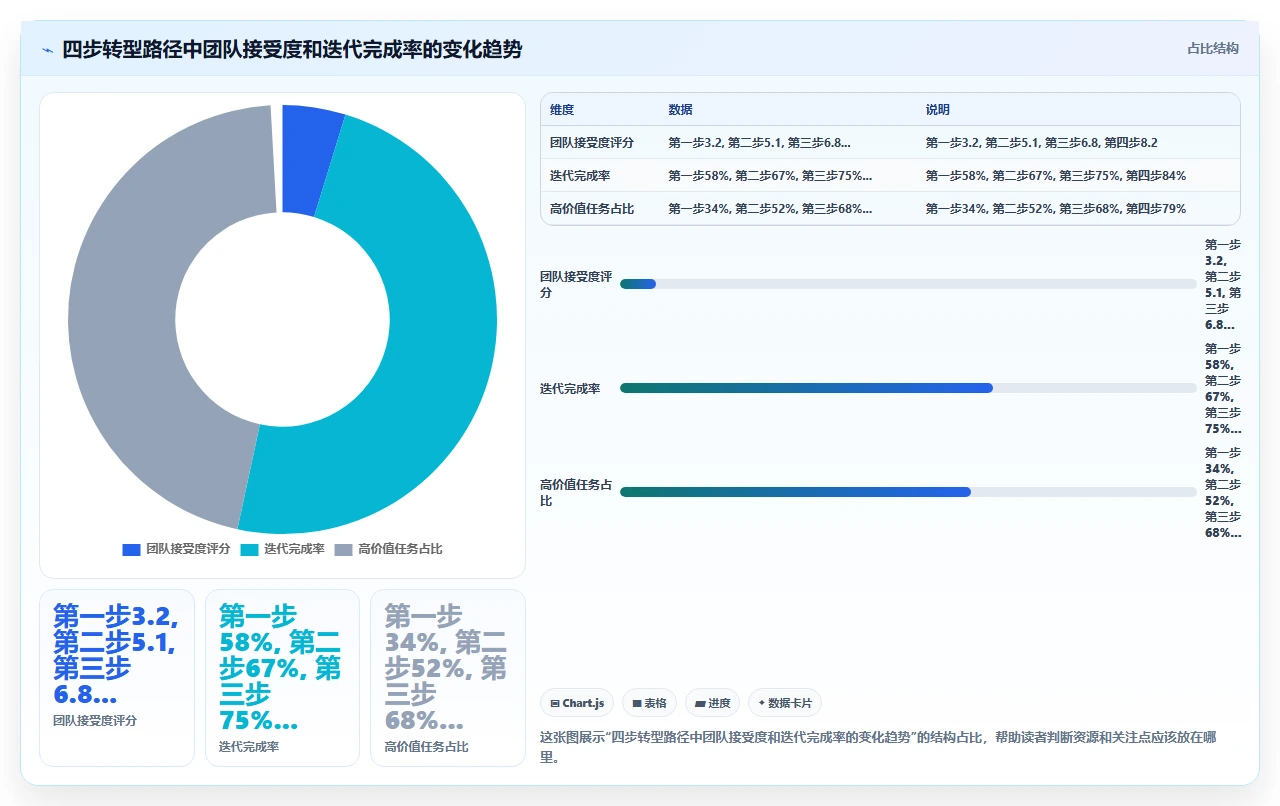Click the 高价值任务占比 progress bar
The image size is (1280, 806).
pyautogui.click(x=908, y=492)
